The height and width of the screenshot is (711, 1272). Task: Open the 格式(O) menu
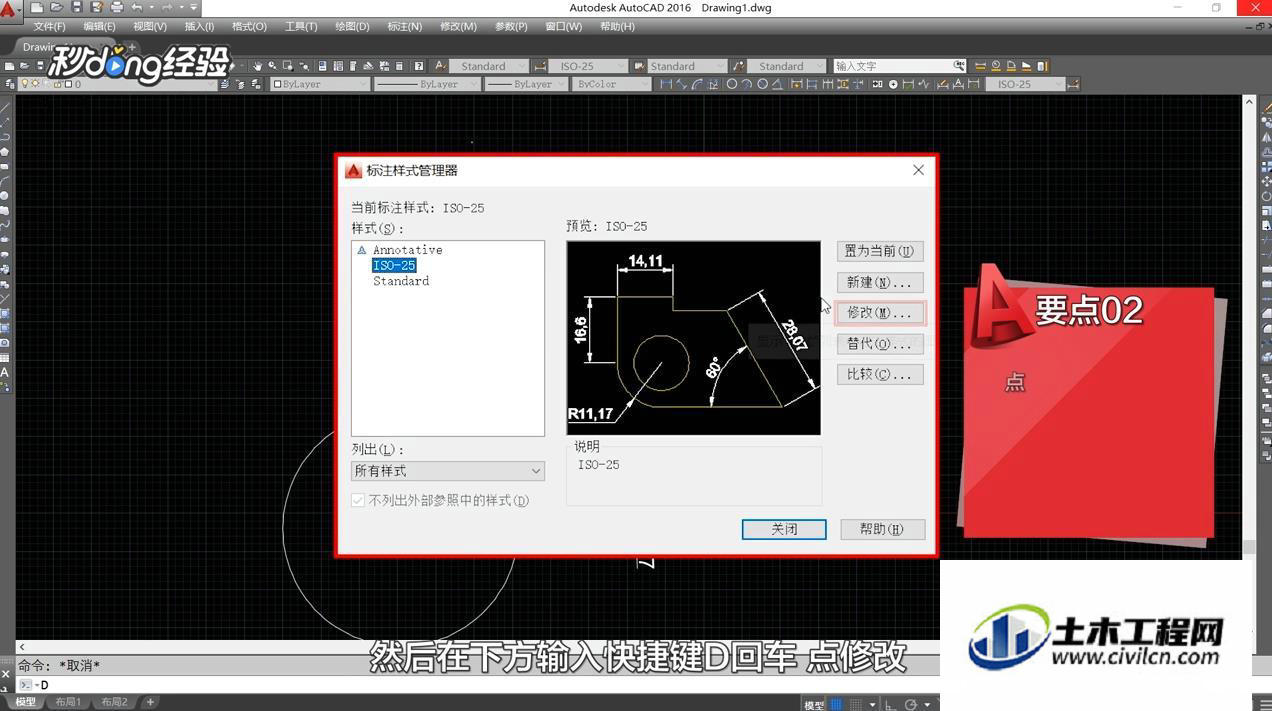[x=249, y=26]
